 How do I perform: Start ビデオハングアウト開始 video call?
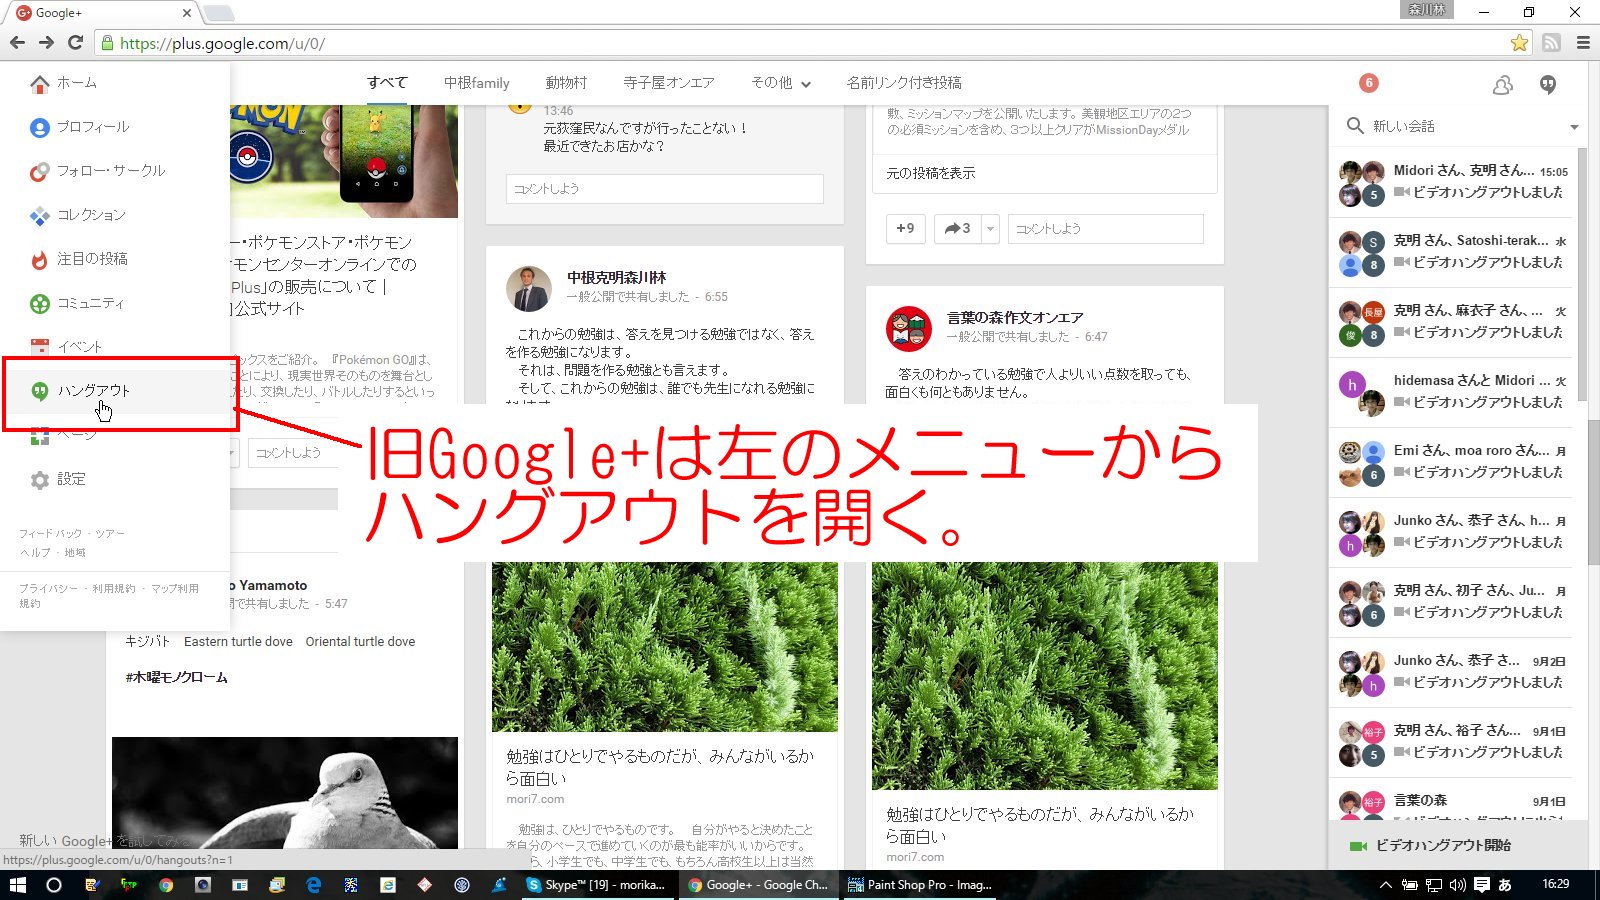coord(1431,846)
